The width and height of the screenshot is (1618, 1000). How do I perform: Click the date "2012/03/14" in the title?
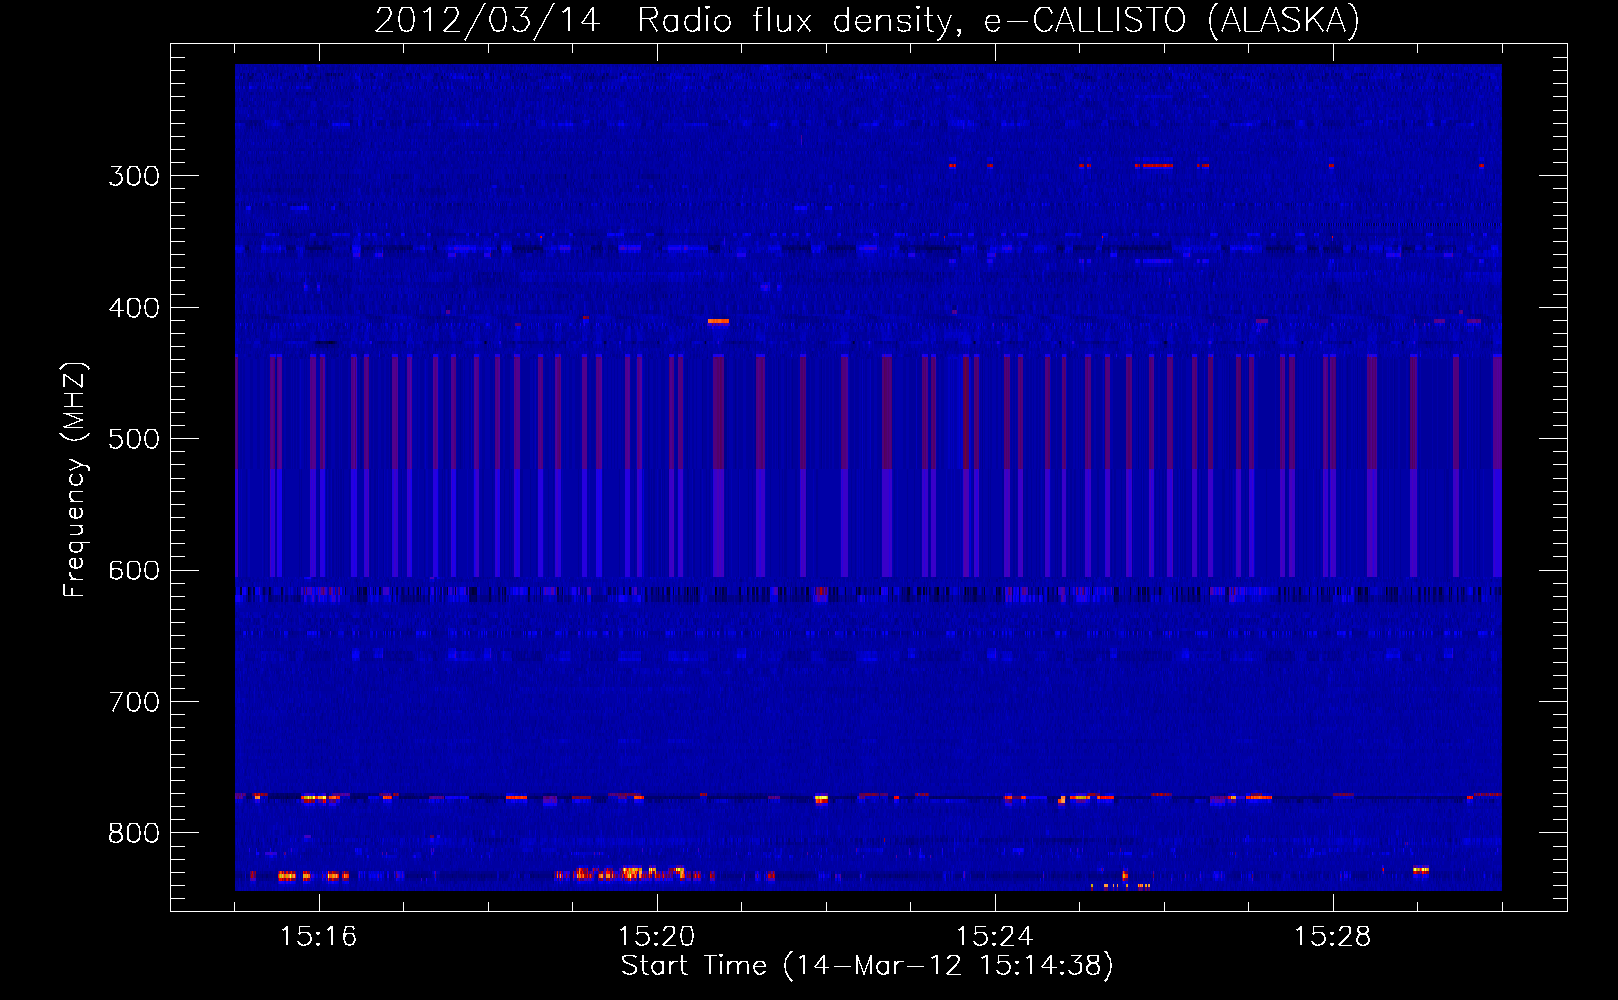(x=487, y=21)
